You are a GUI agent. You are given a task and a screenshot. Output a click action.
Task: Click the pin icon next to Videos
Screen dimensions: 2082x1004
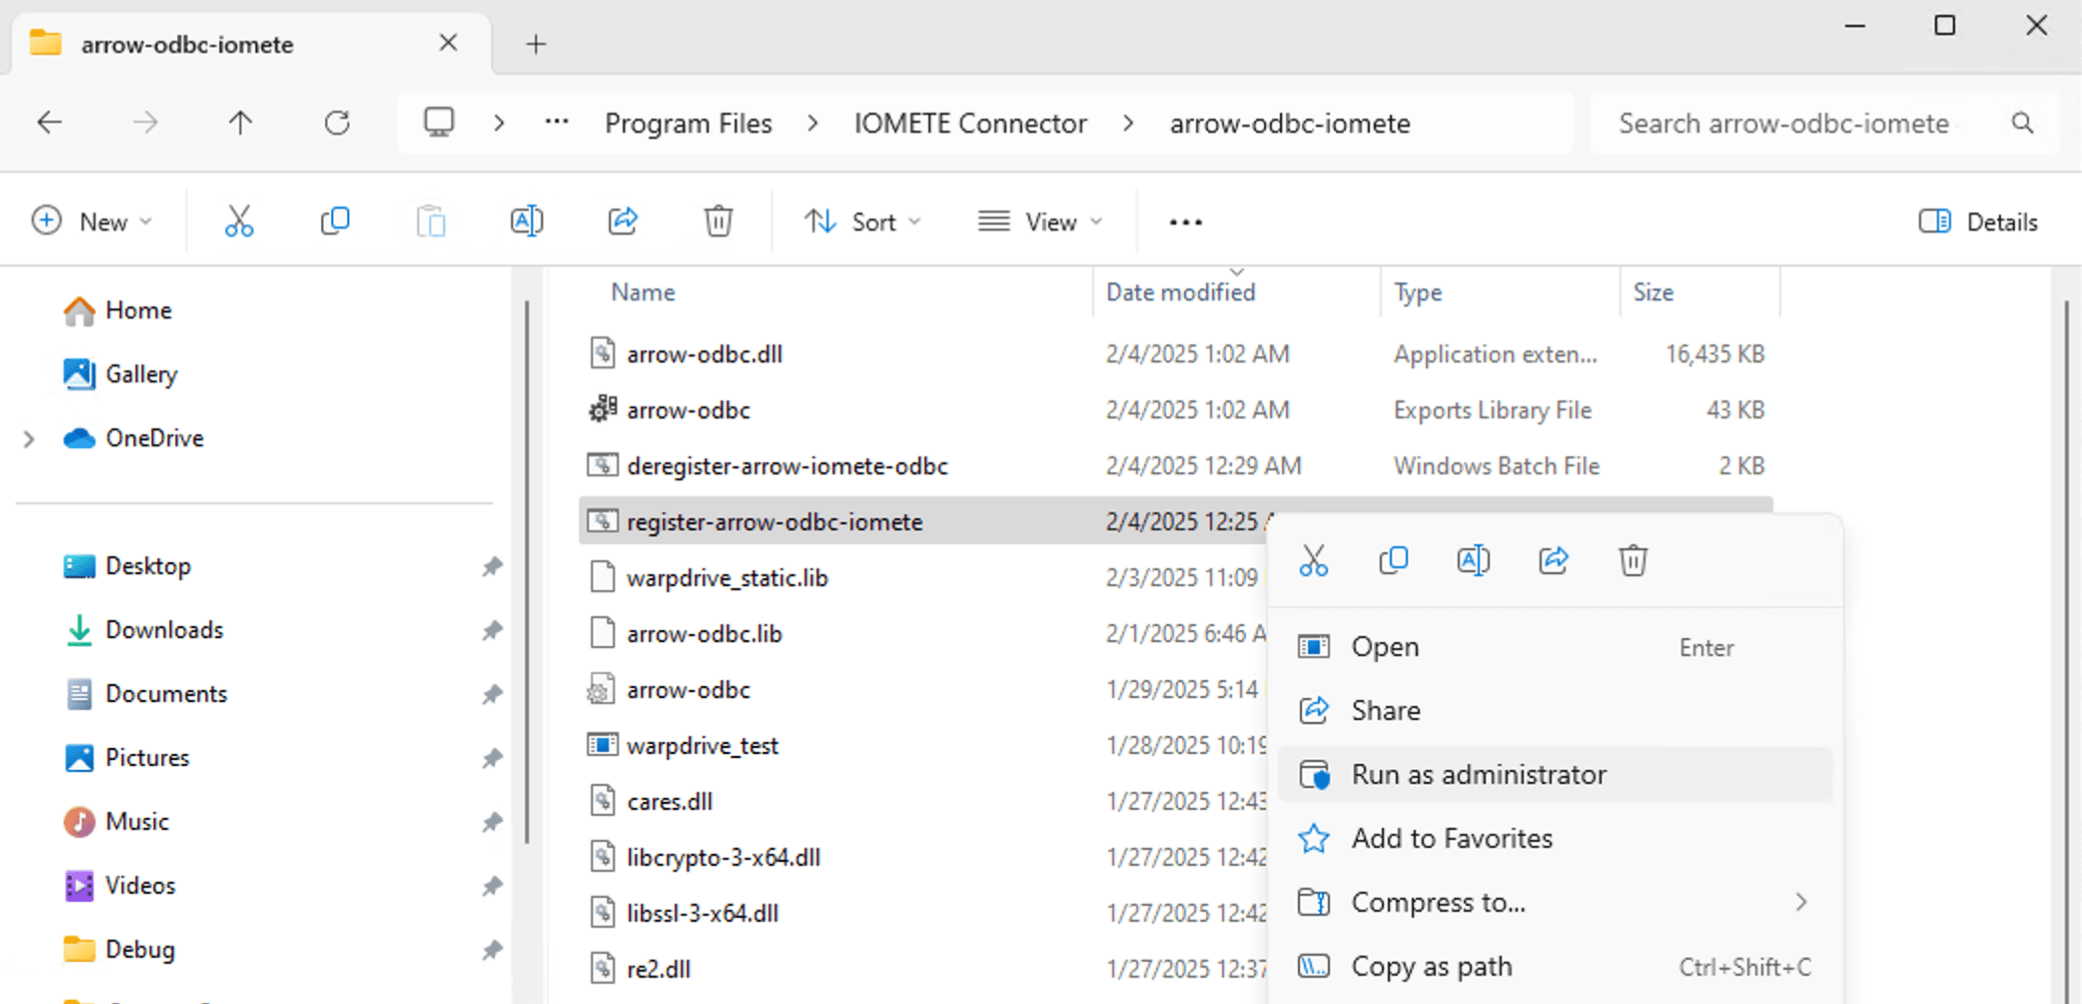tap(491, 886)
